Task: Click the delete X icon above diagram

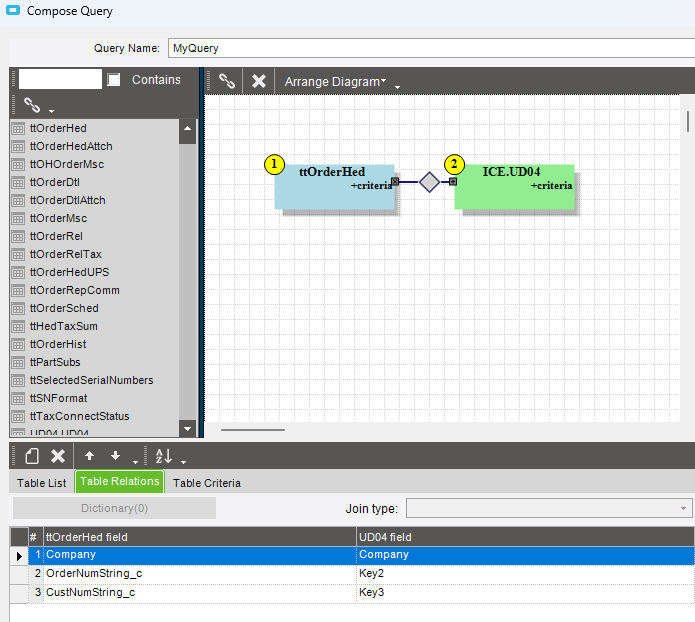Action: [x=258, y=81]
